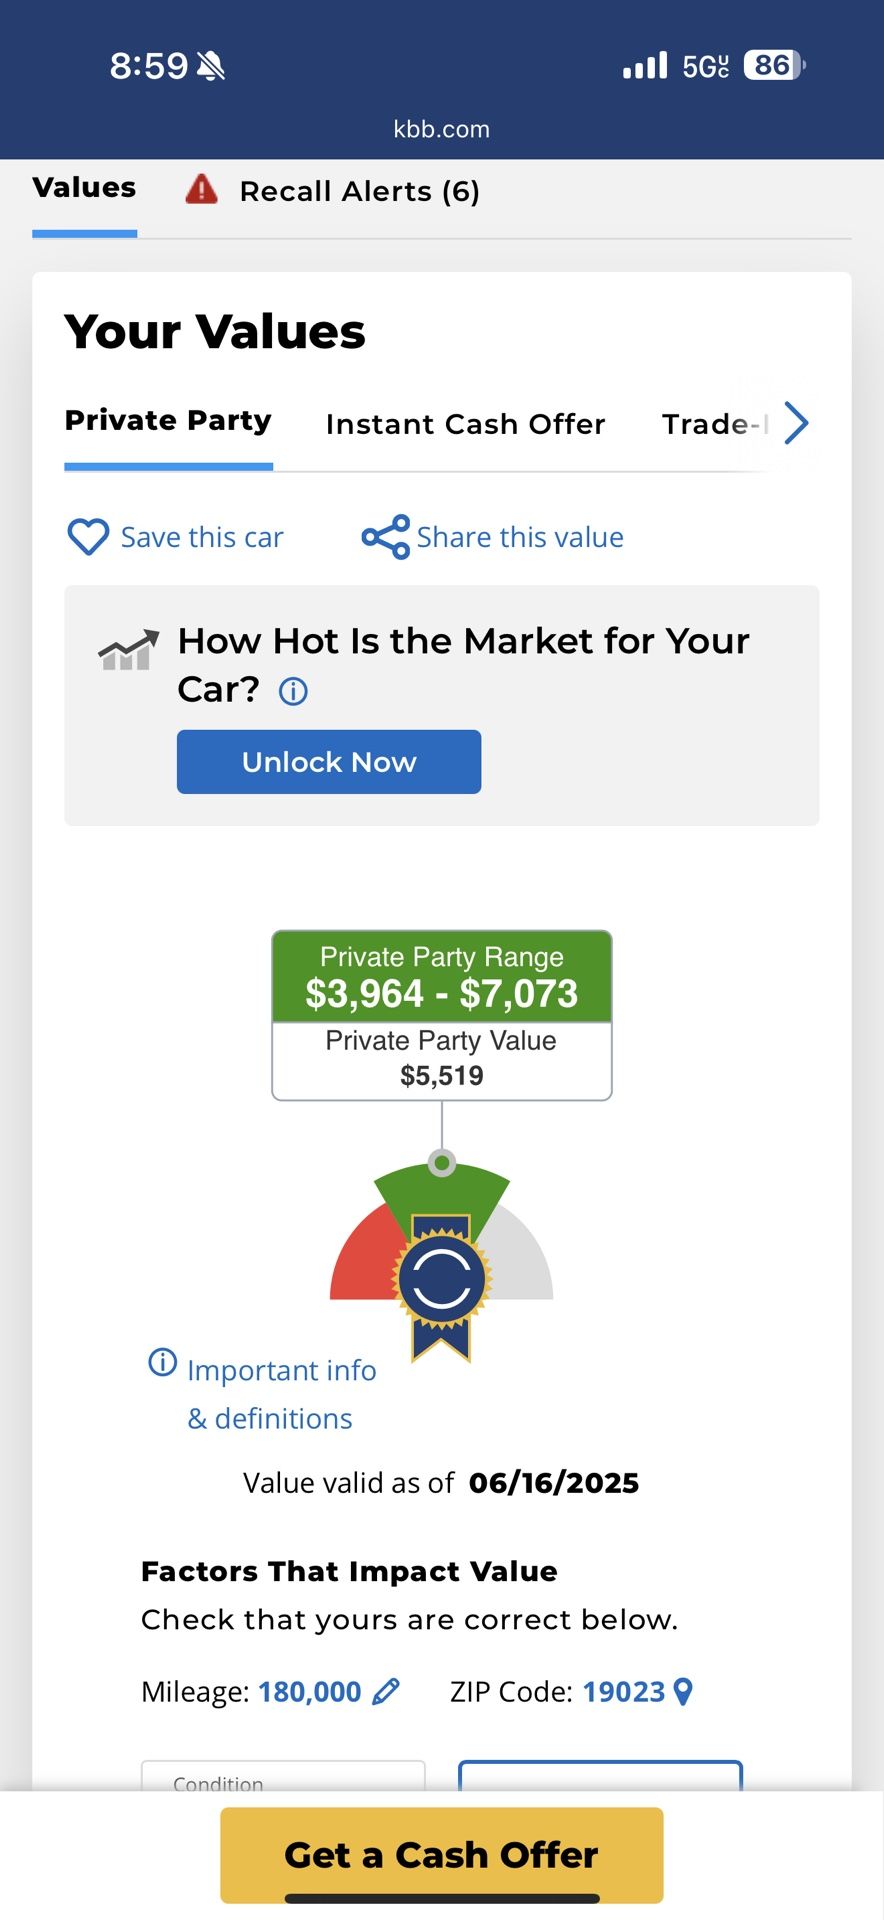Tap the kbb.com address bar
Image resolution: width=884 pixels, height=1920 pixels.
click(x=441, y=129)
